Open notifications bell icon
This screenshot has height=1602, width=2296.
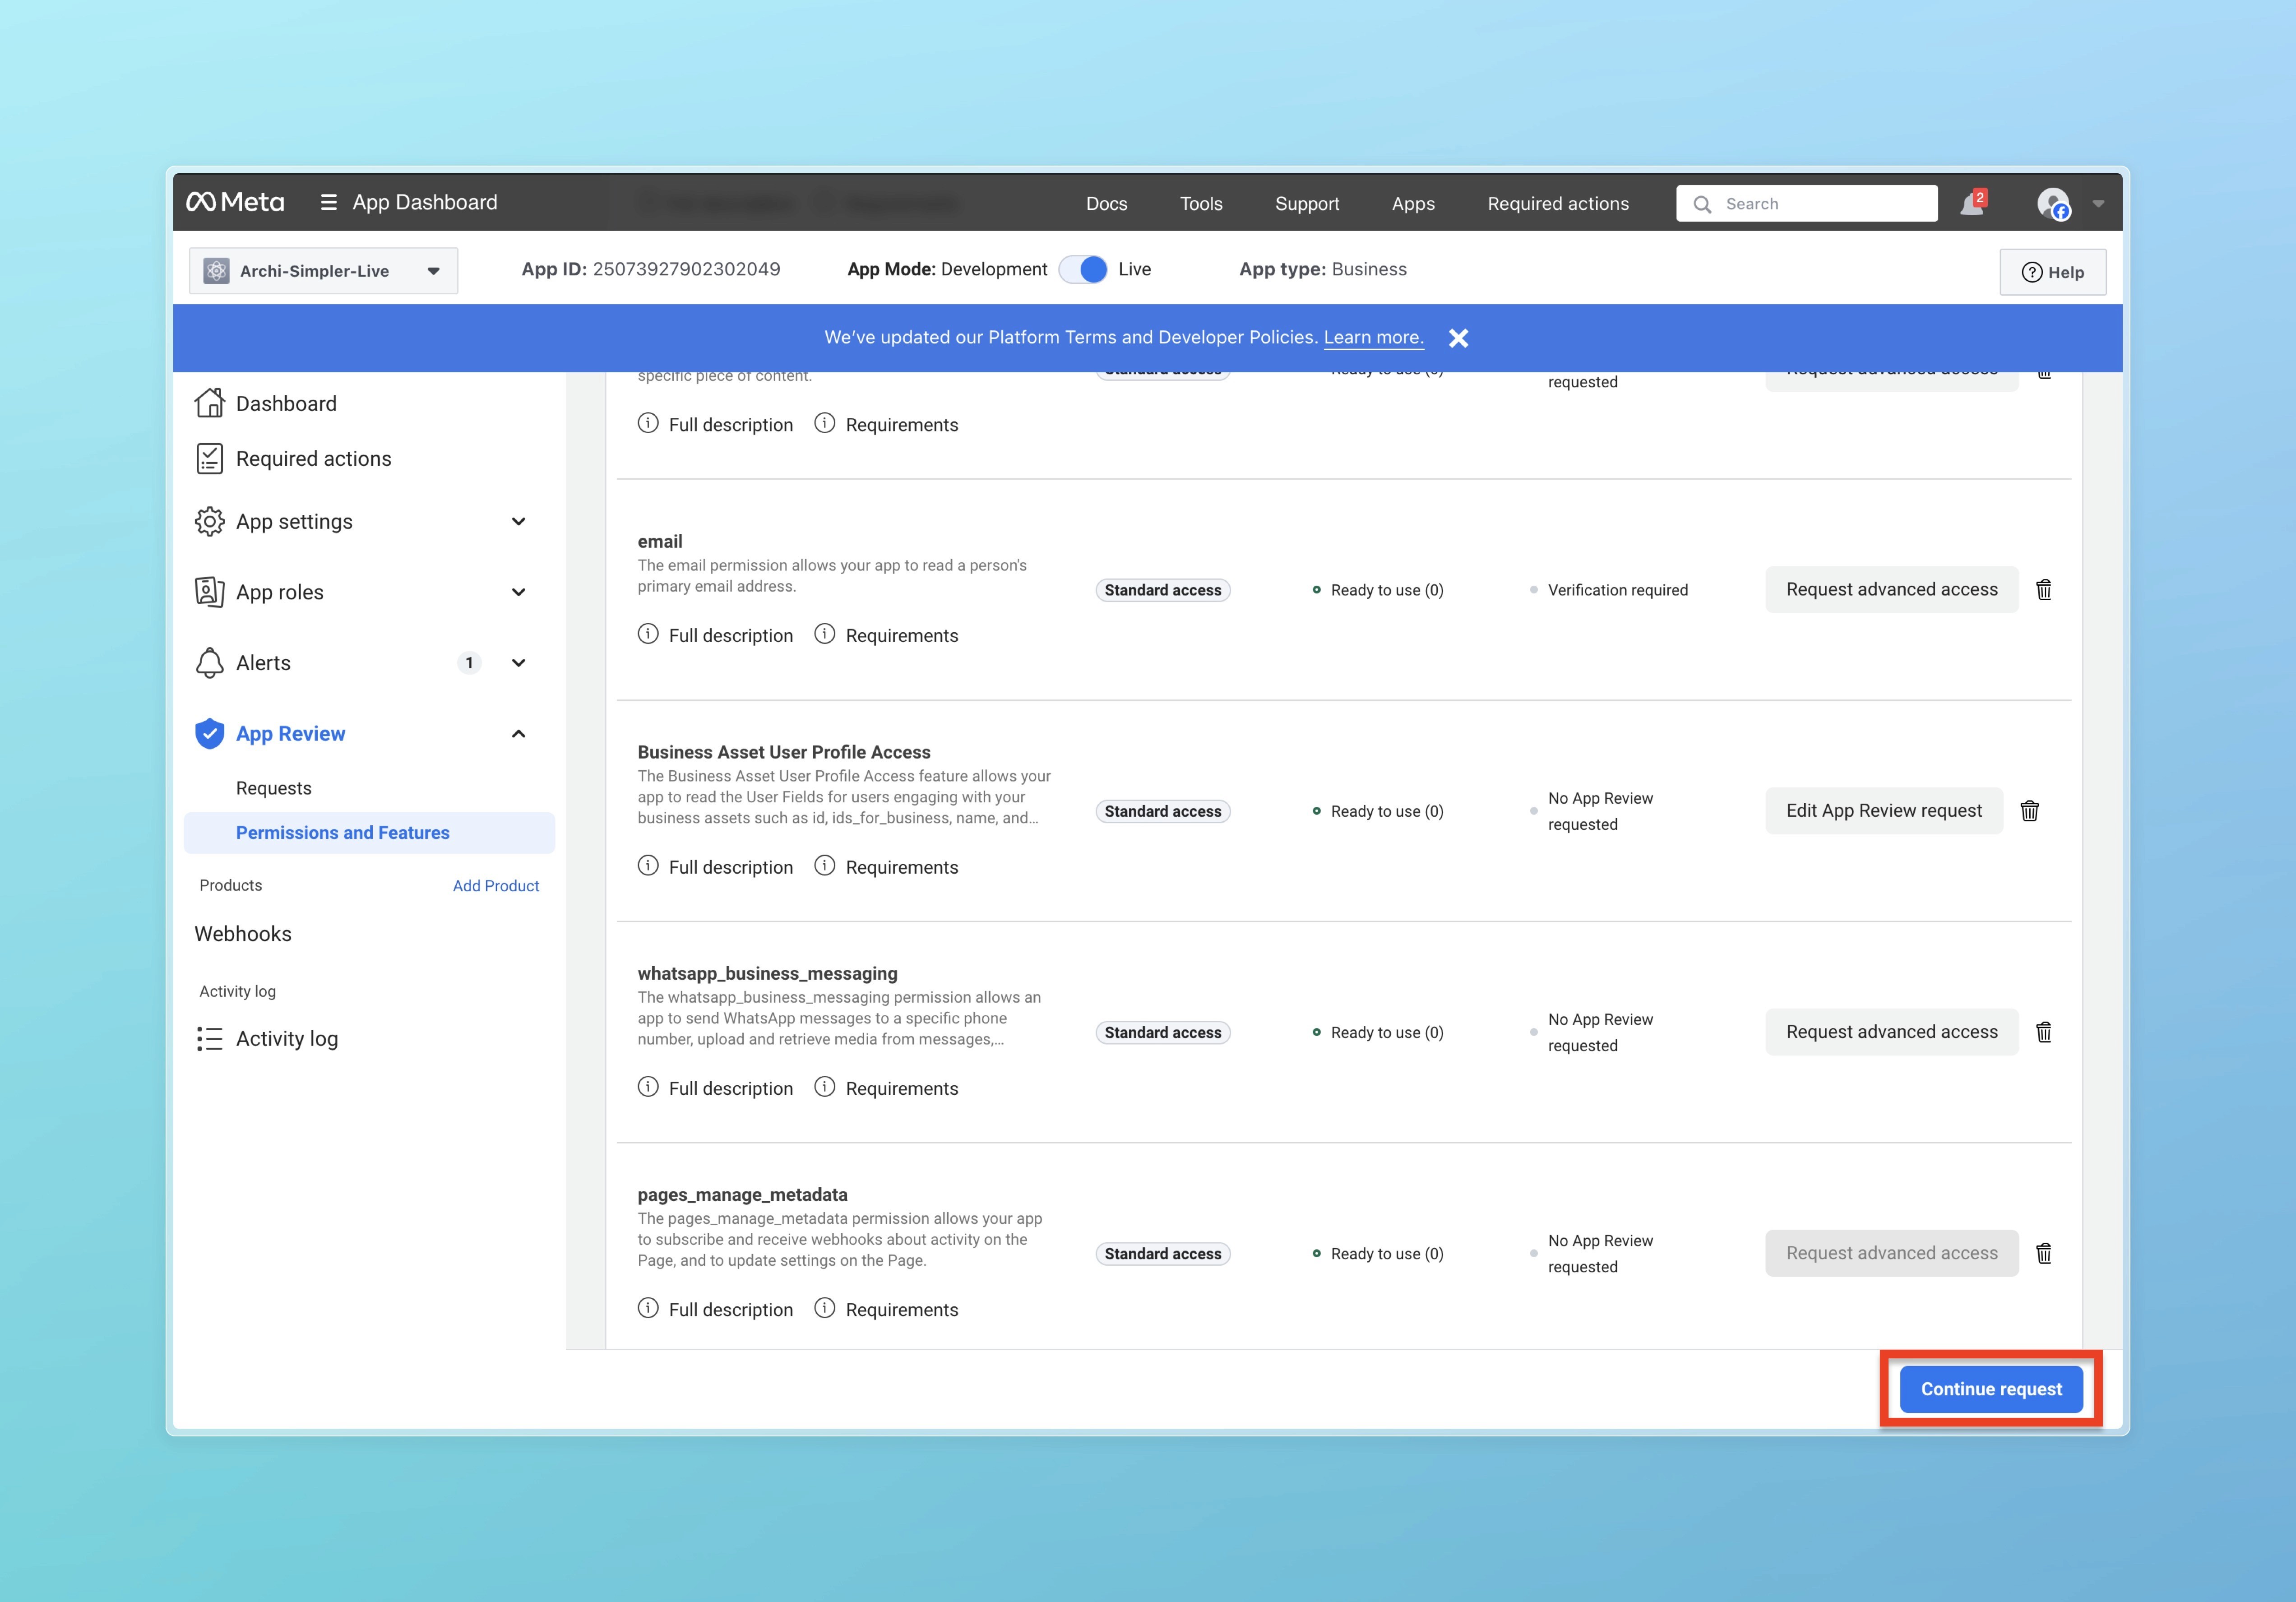pos(1971,204)
